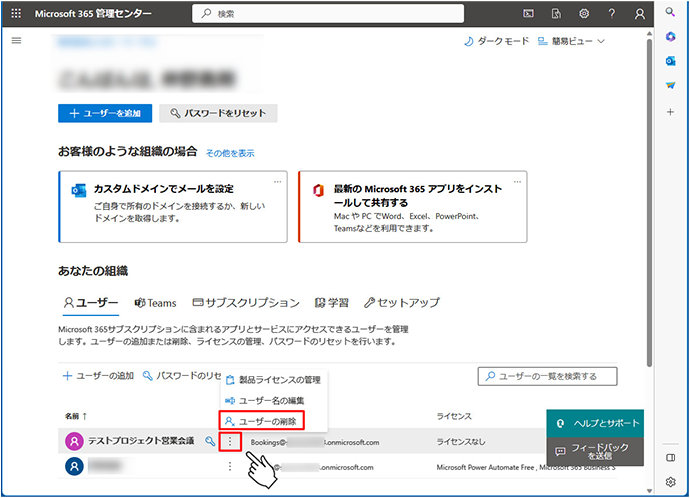Click the browser sidebar search icon
Image resolution: width=690 pixels, height=498 pixels.
pyautogui.click(x=670, y=12)
